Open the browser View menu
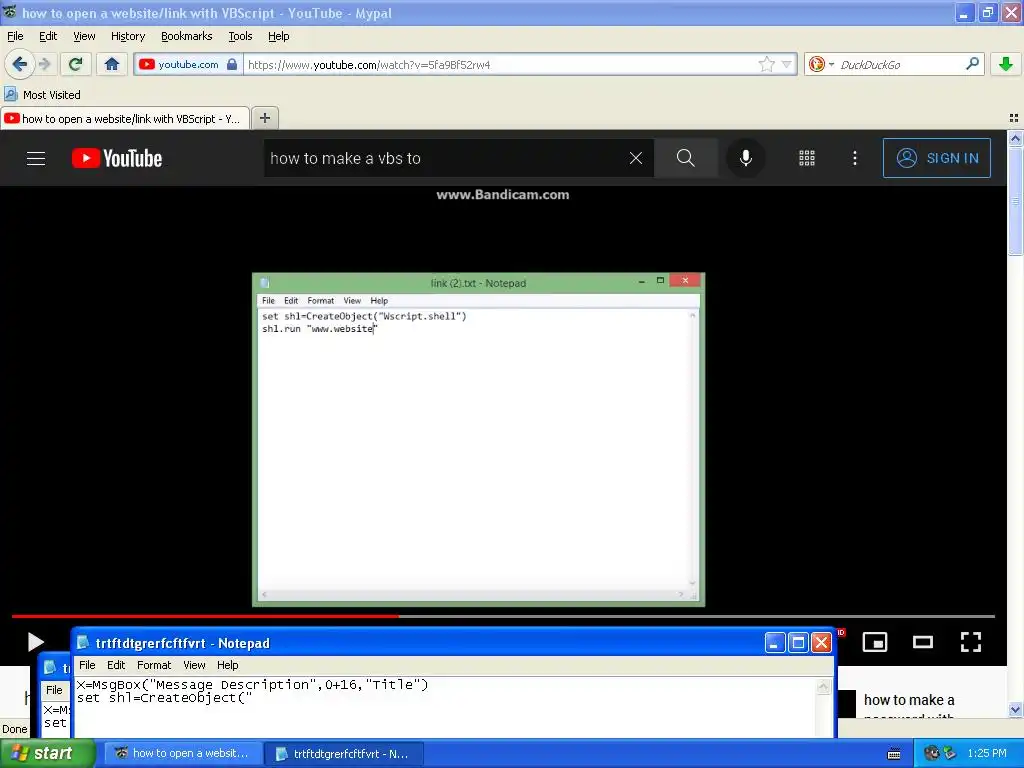The image size is (1024, 768). (x=84, y=36)
